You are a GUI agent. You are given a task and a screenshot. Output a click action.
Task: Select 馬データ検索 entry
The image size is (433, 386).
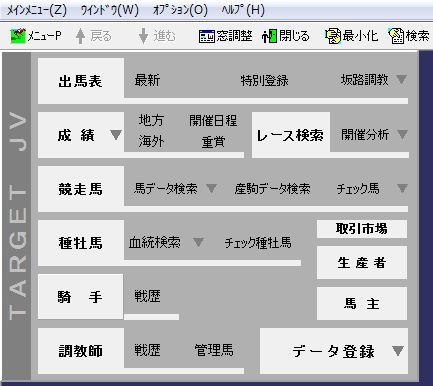166,189
